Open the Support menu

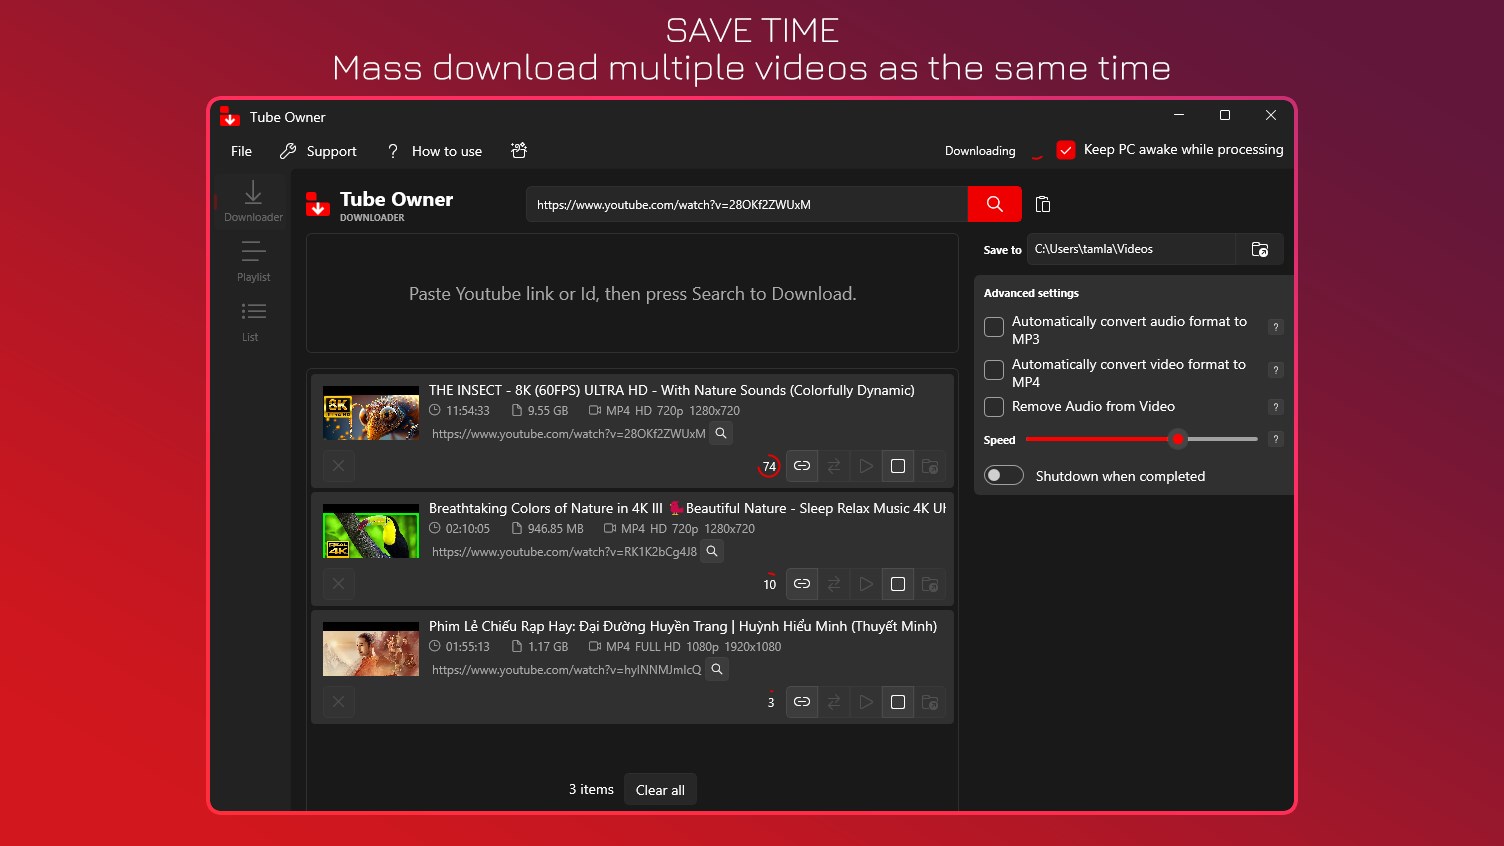[318, 151]
